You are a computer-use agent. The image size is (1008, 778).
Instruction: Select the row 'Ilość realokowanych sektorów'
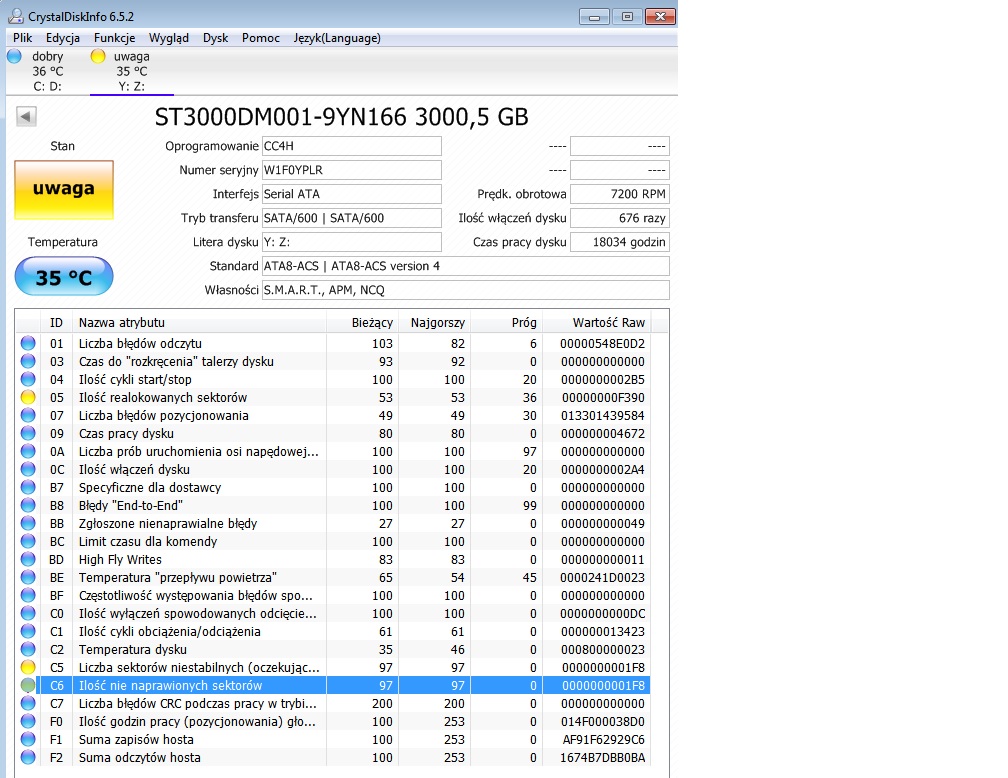[x=332, y=397]
